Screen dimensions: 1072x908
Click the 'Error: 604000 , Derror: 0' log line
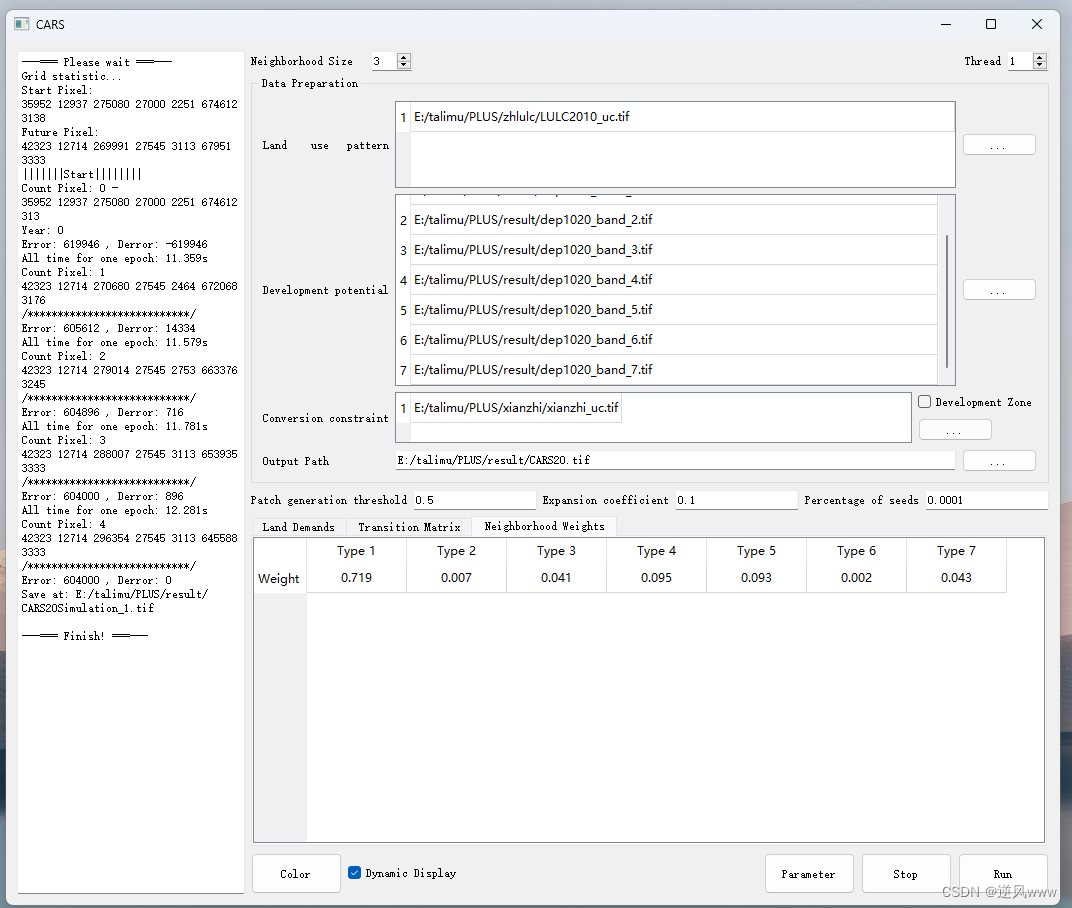point(96,580)
